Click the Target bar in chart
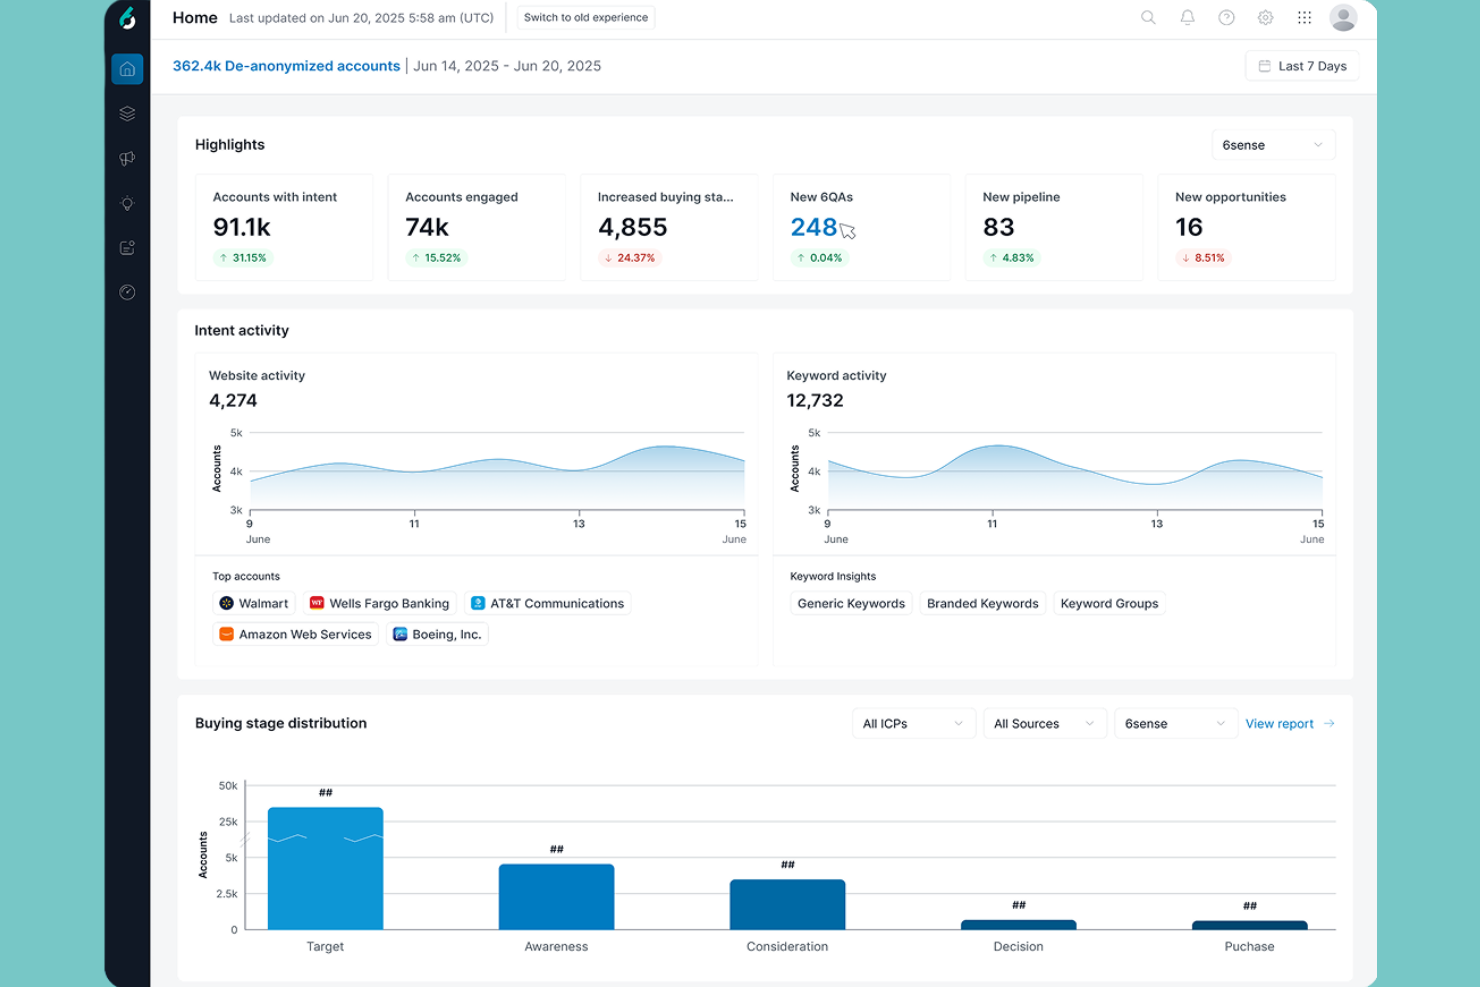The image size is (1480, 987). [x=325, y=868]
